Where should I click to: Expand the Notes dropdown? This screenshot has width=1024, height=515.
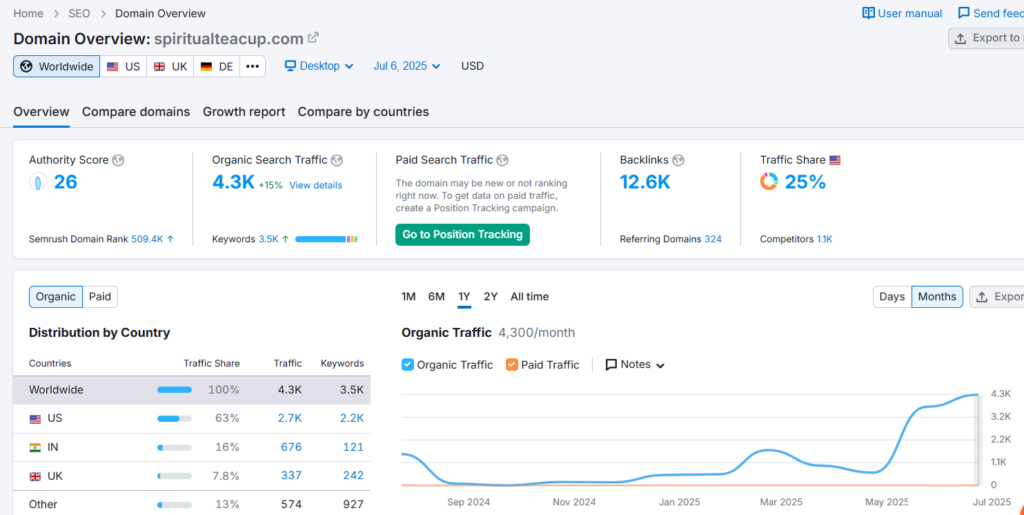[635, 364]
